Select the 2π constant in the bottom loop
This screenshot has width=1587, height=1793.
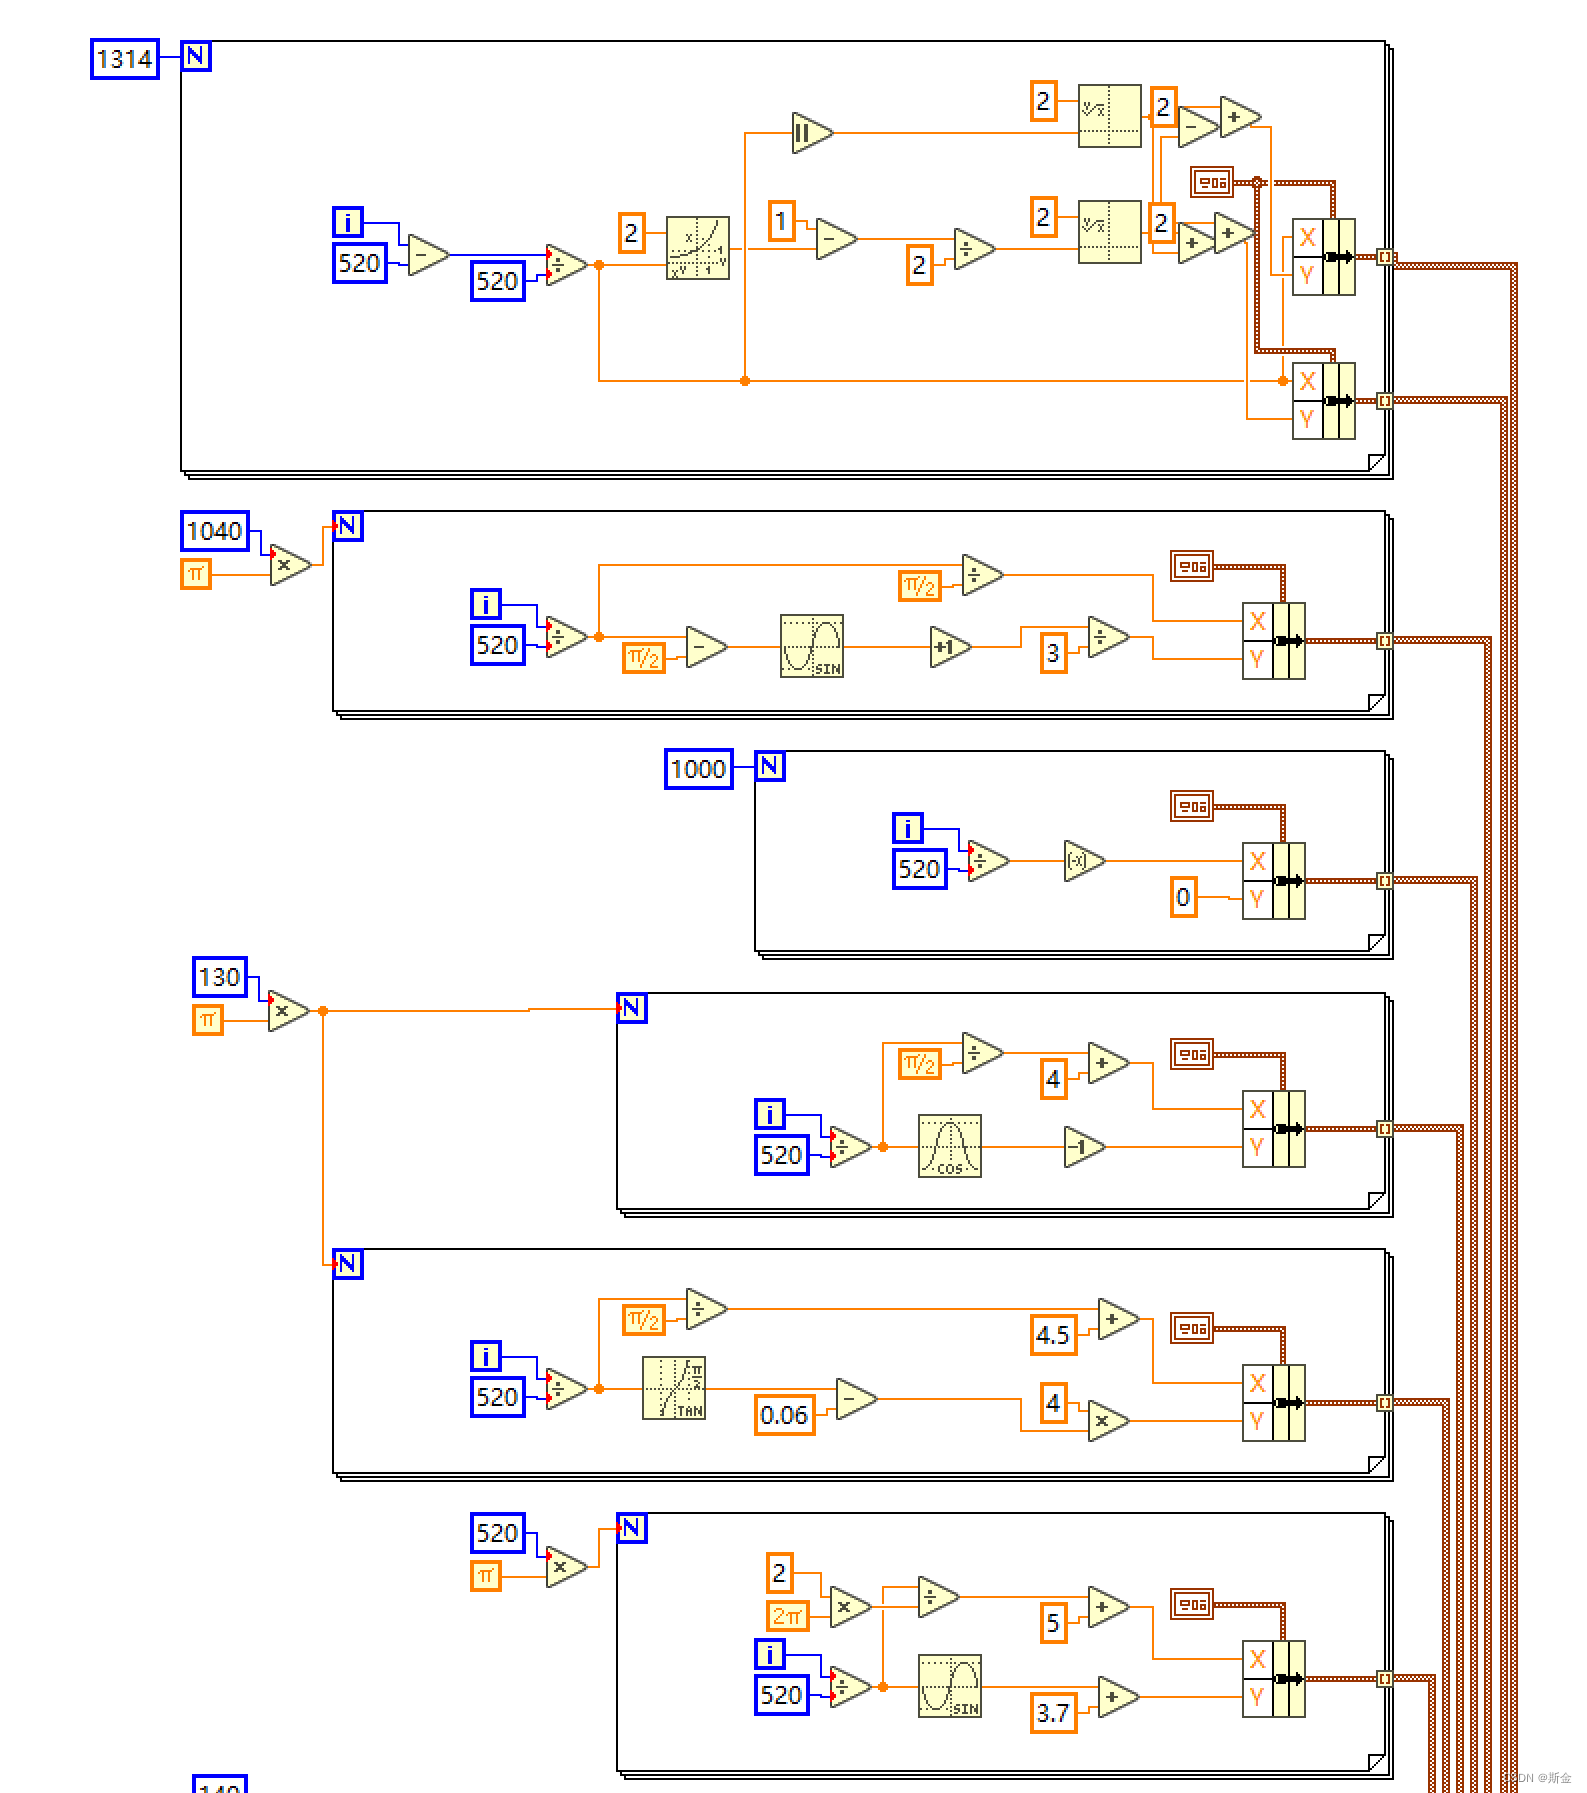(x=788, y=1616)
